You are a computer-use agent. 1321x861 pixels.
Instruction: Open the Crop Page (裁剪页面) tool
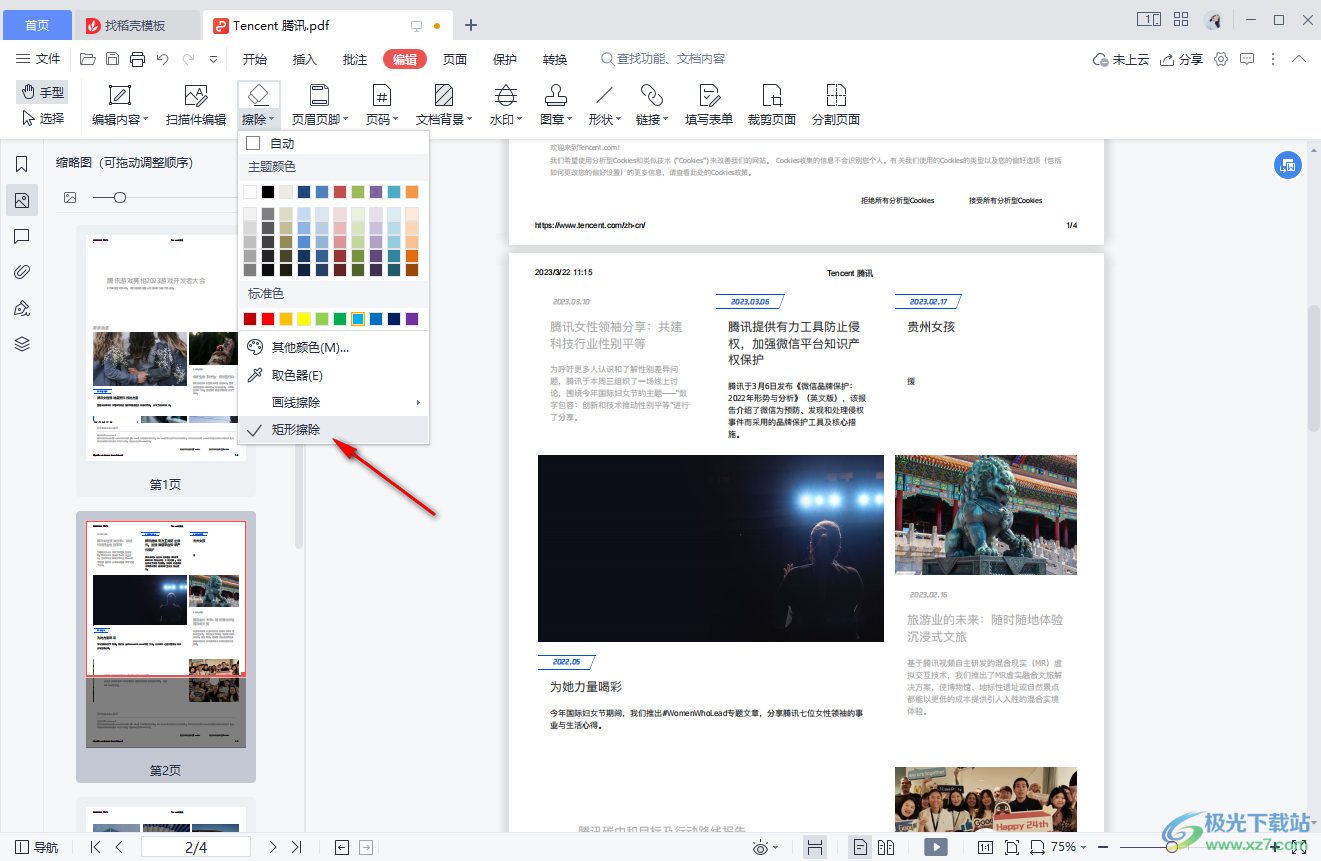click(772, 105)
